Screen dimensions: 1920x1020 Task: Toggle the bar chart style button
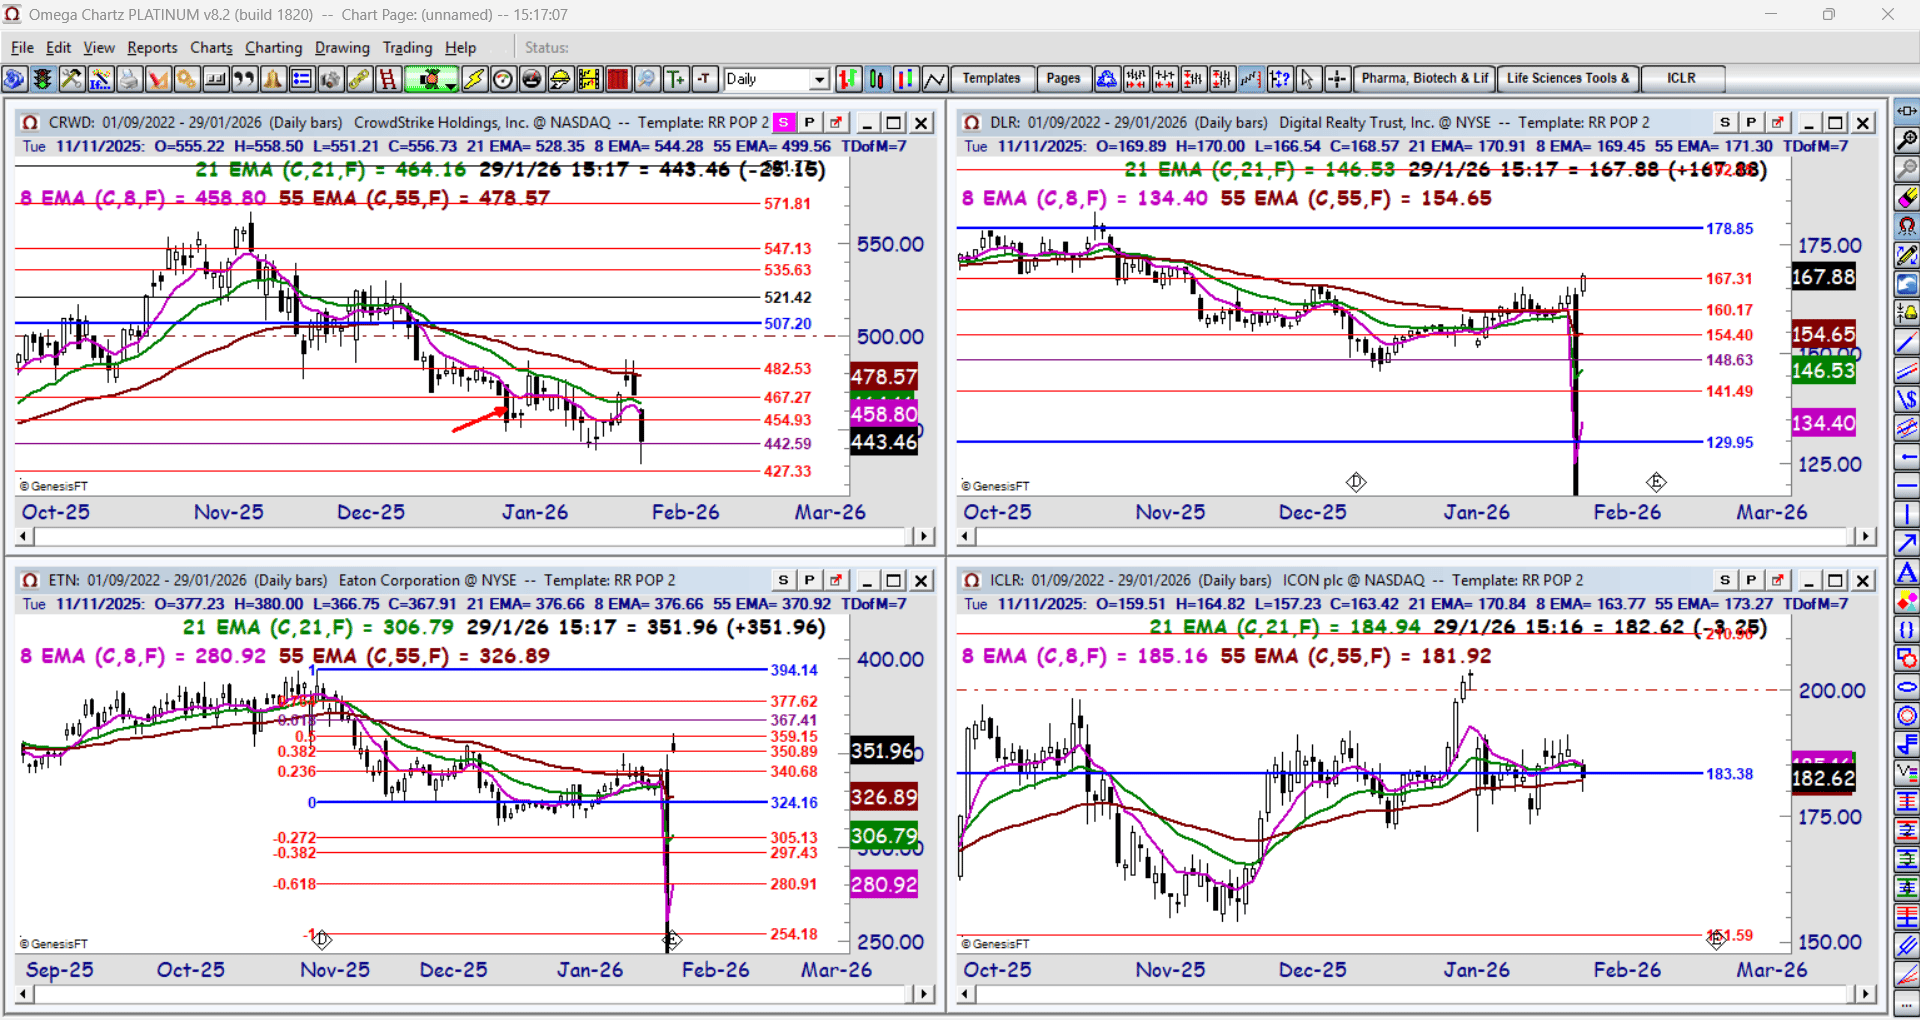(x=848, y=79)
